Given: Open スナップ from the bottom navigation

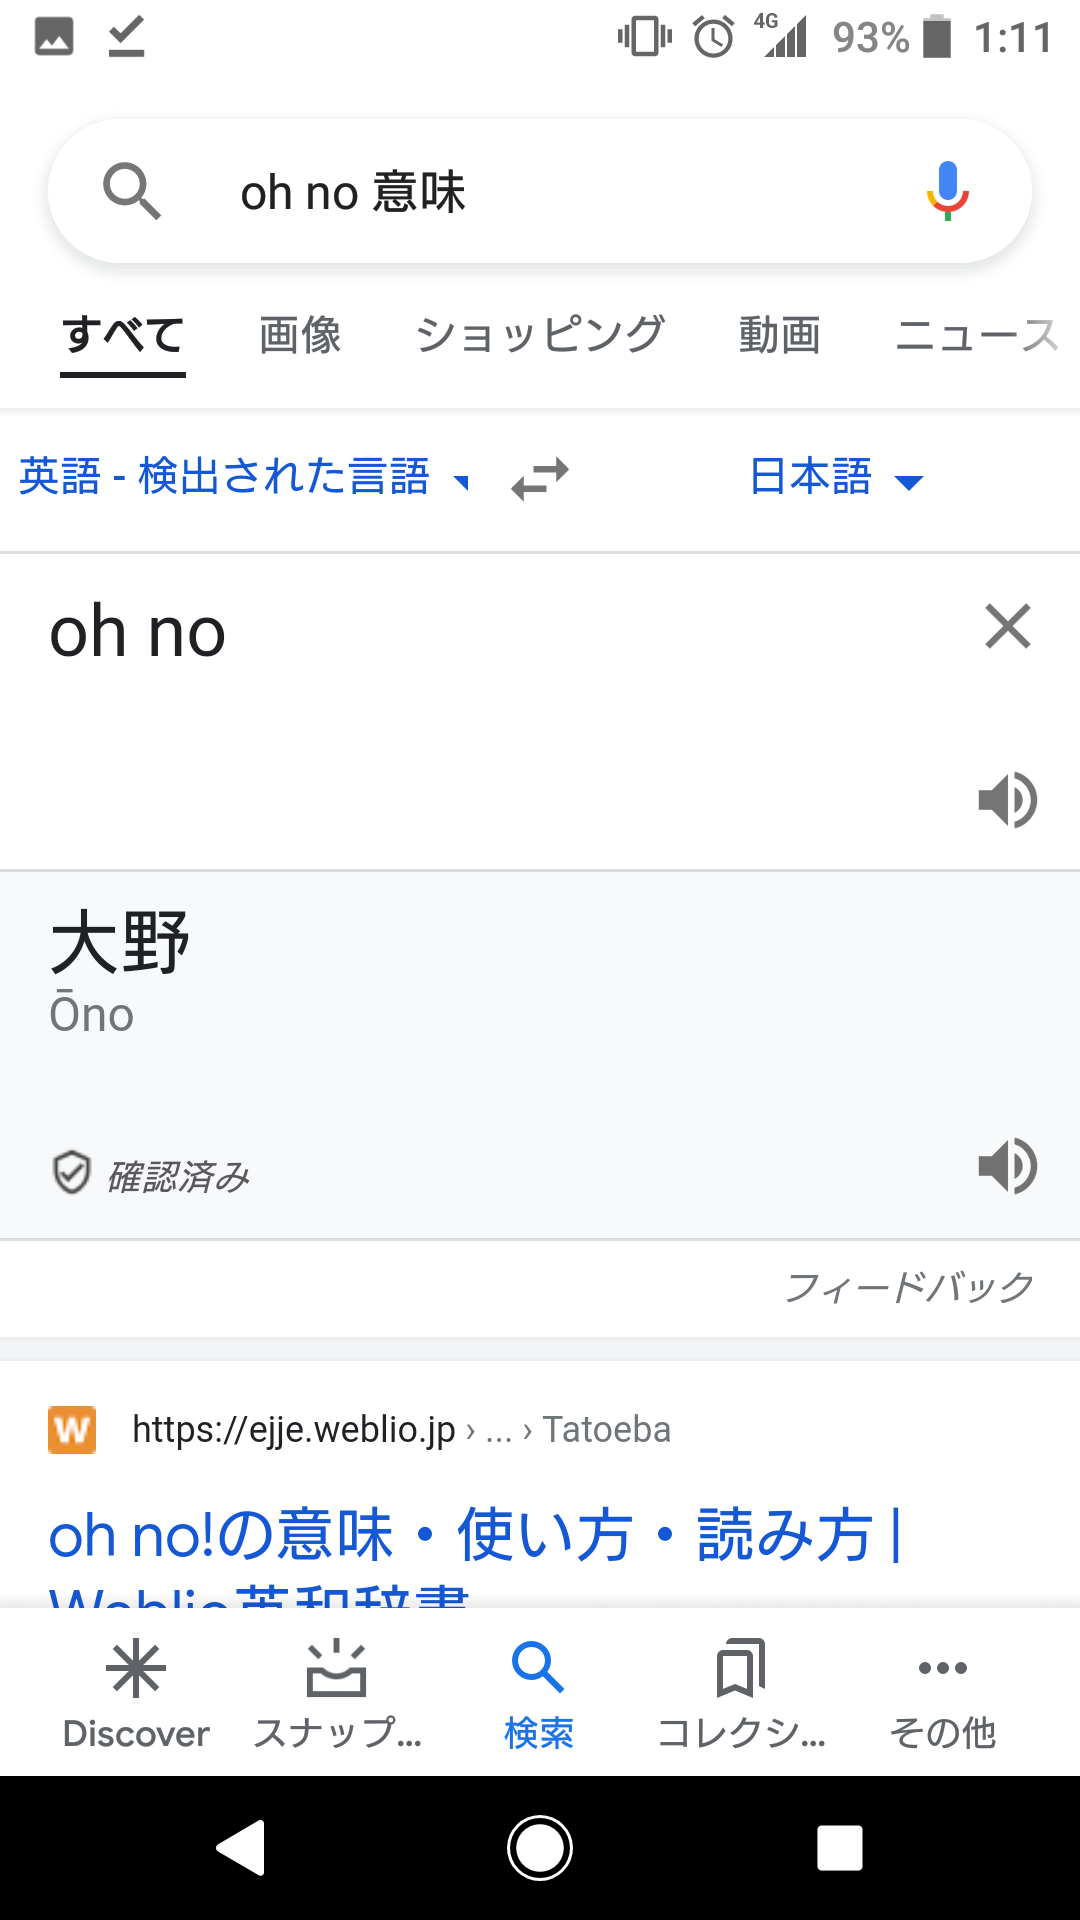Looking at the screenshot, I should [338, 1690].
